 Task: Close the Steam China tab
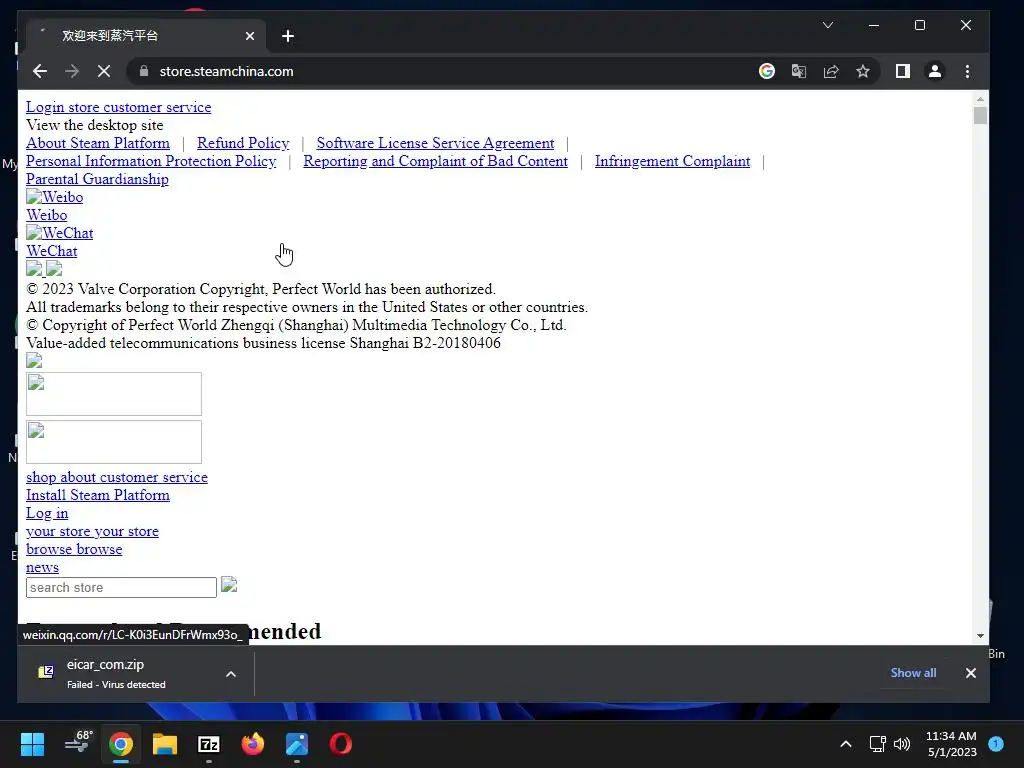[249, 36]
